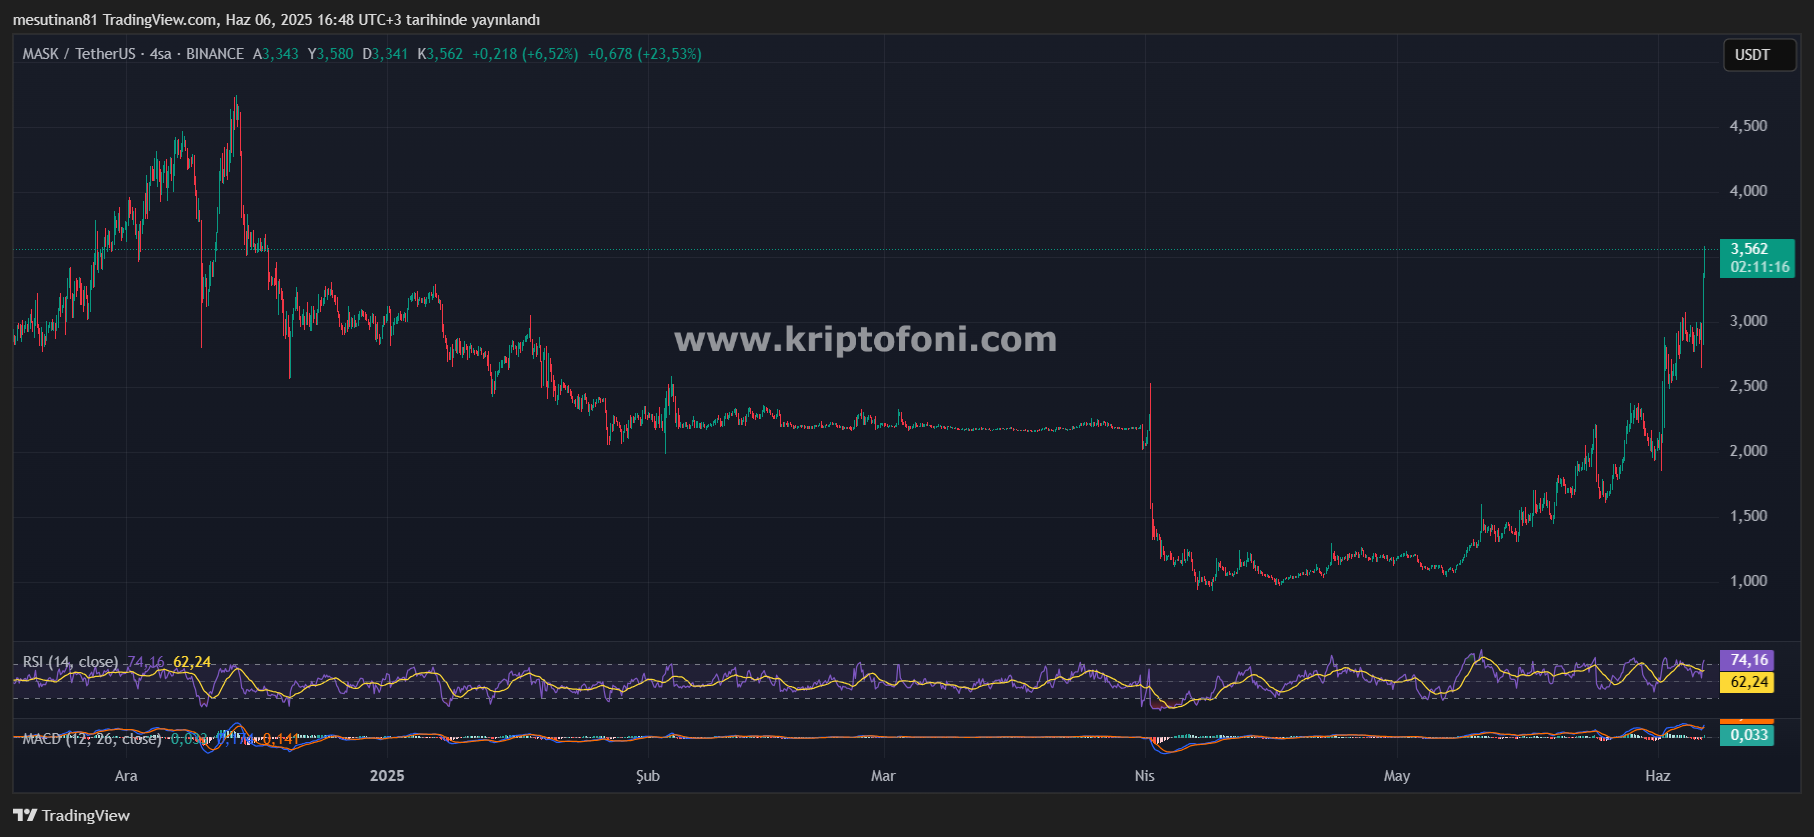Click the change value +0,678 (+23,53%)
The width and height of the screenshot is (1814, 837).
pos(645,54)
